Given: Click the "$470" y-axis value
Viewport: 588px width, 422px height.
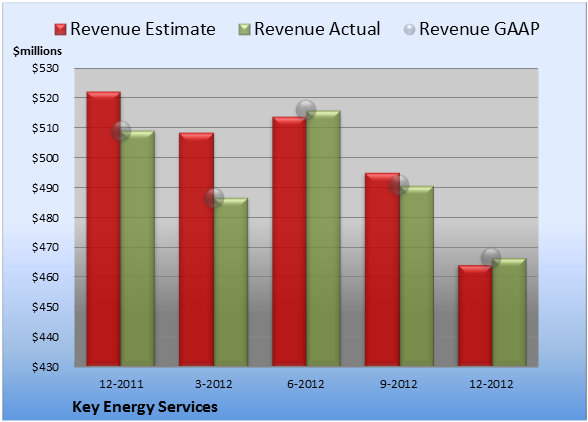Looking at the screenshot, I should [45, 247].
